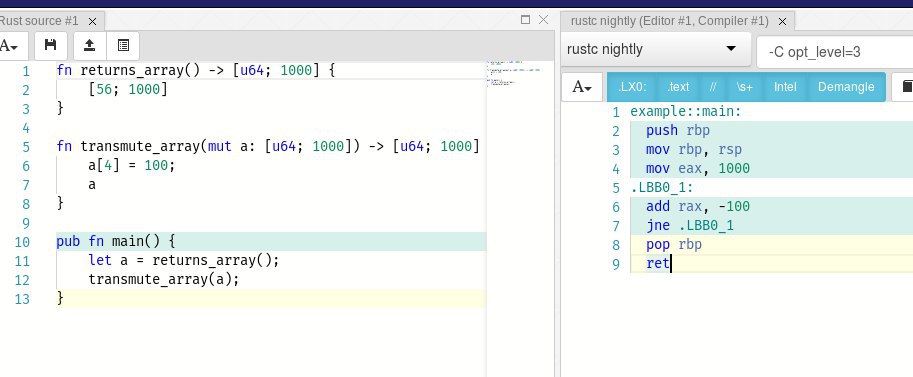Click compiler options field with -C opt_level=3
Screen dimensions: 913x377
[835, 52]
